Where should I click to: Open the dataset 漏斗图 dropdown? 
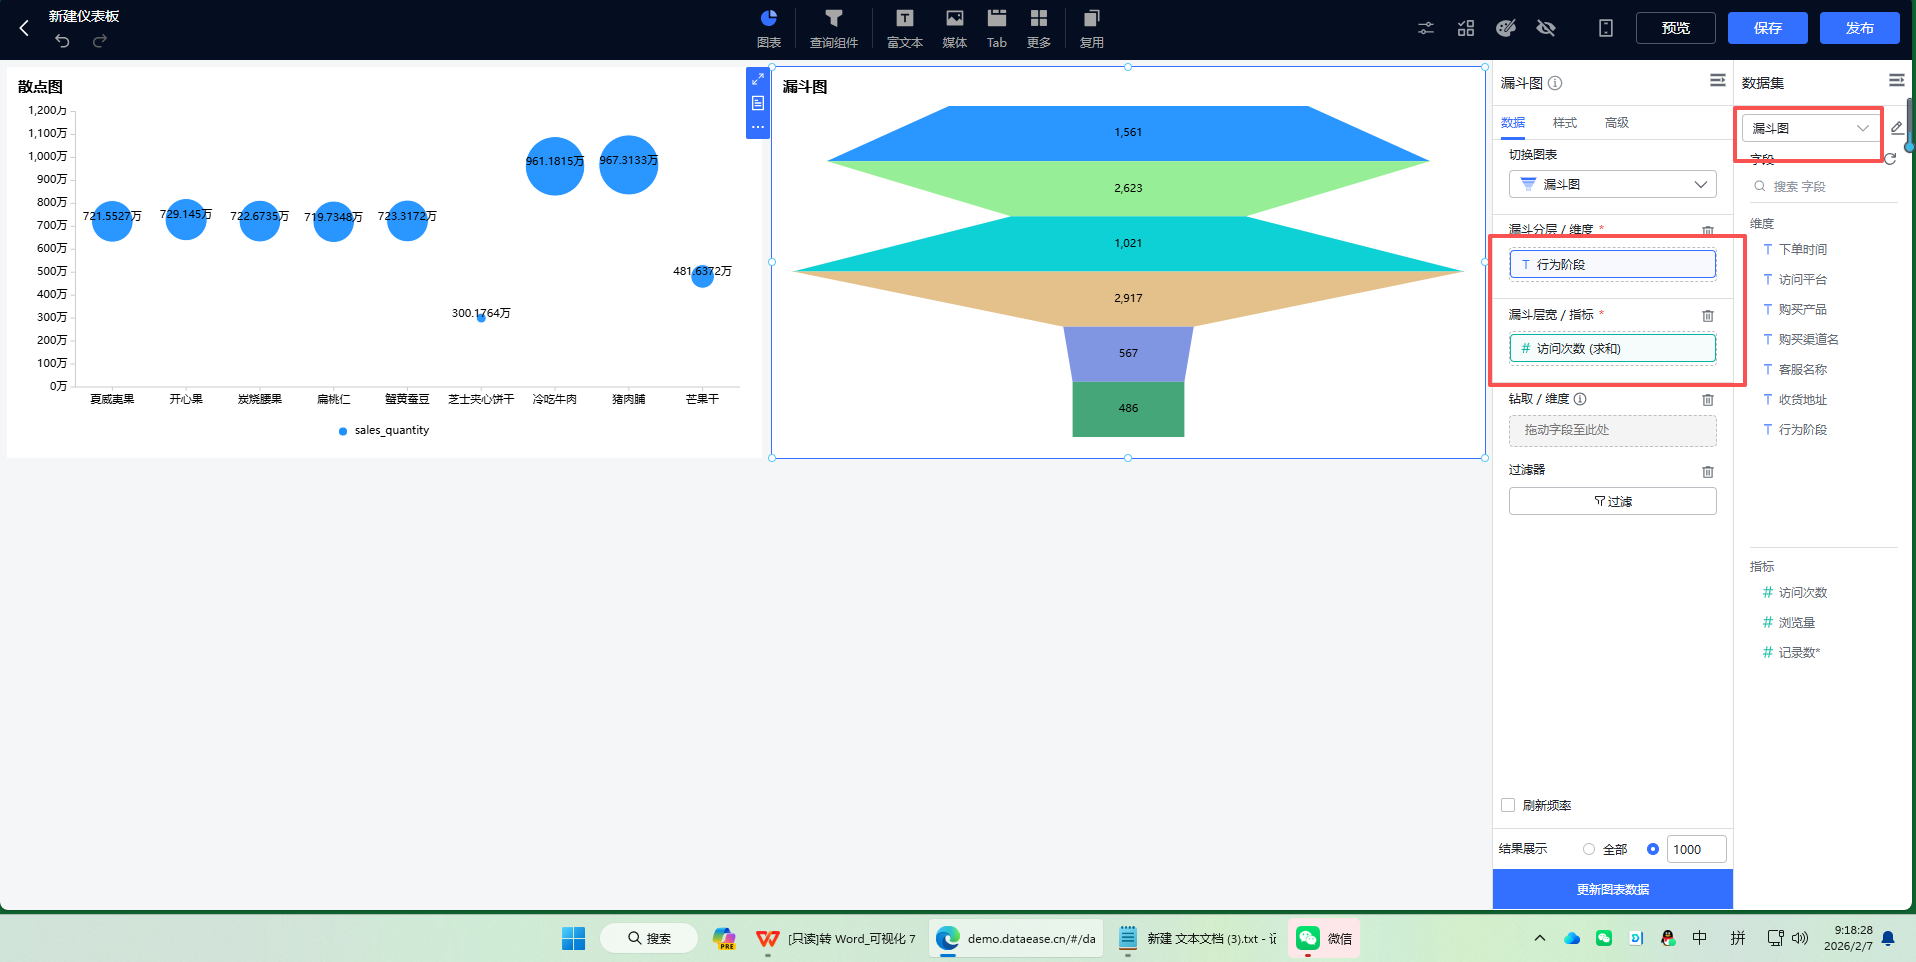tap(1811, 128)
